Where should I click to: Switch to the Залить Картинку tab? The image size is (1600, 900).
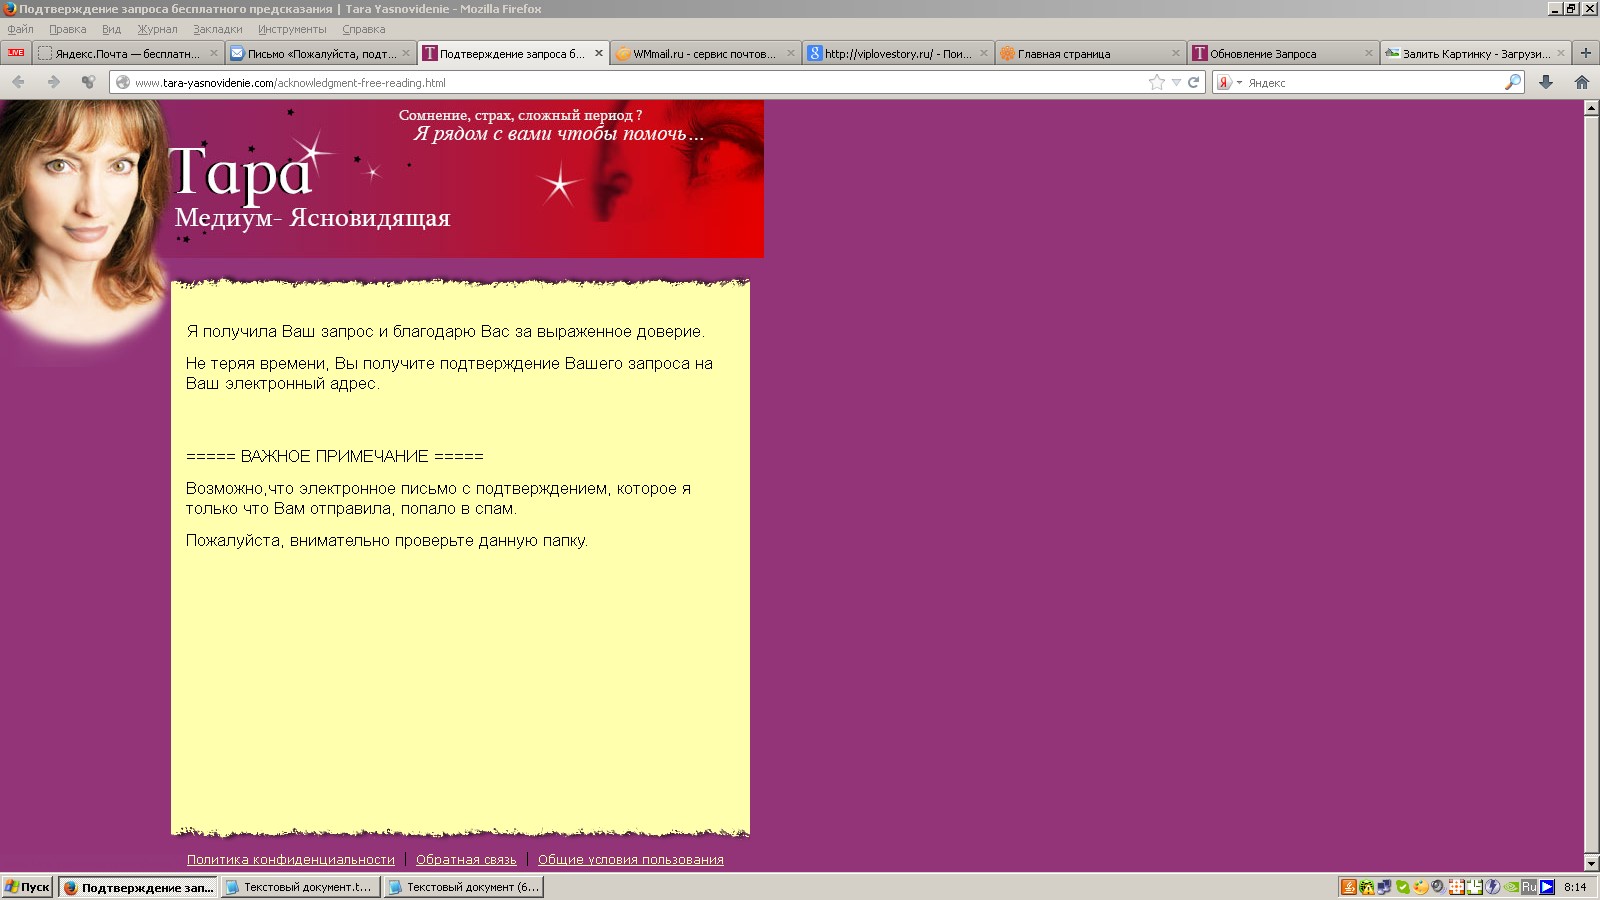[1475, 53]
